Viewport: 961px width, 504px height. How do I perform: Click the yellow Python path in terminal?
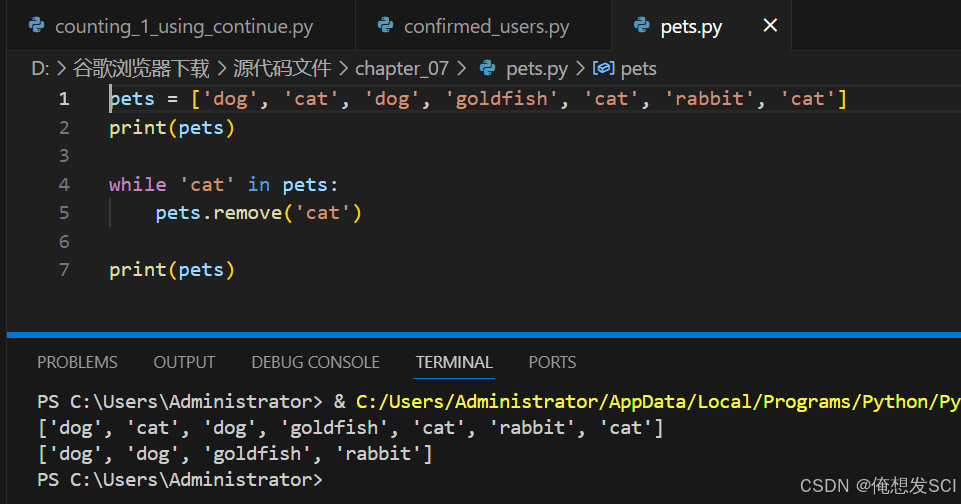tap(658, 402)
